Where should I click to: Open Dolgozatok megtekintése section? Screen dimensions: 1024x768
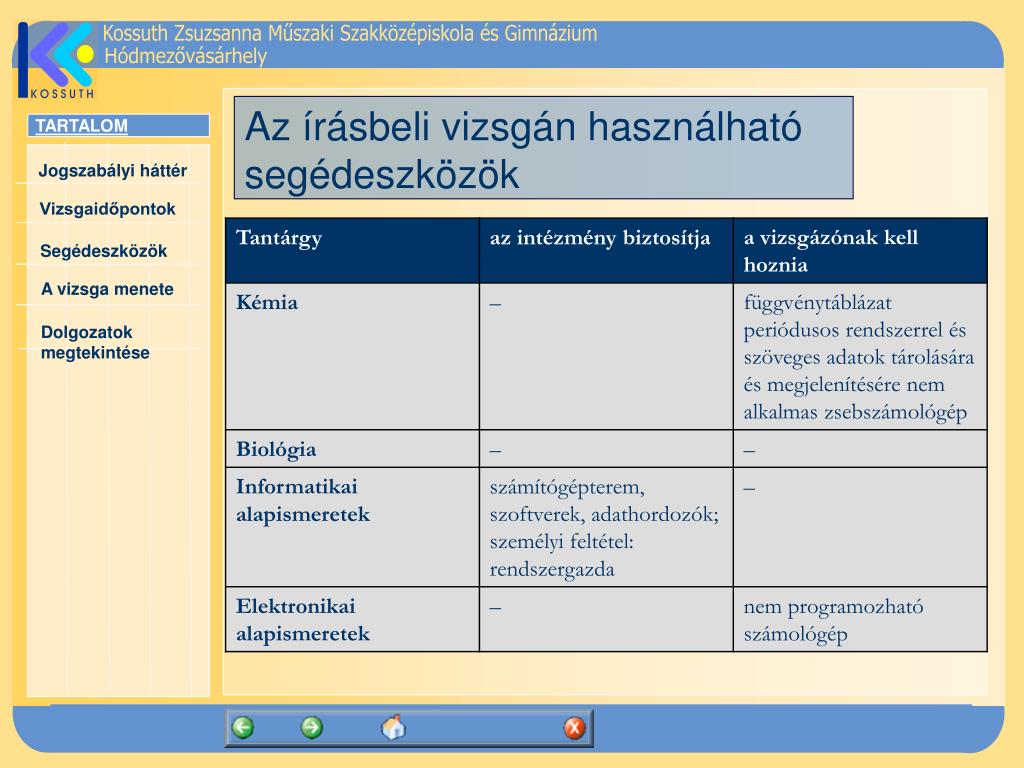click(95, 342)
